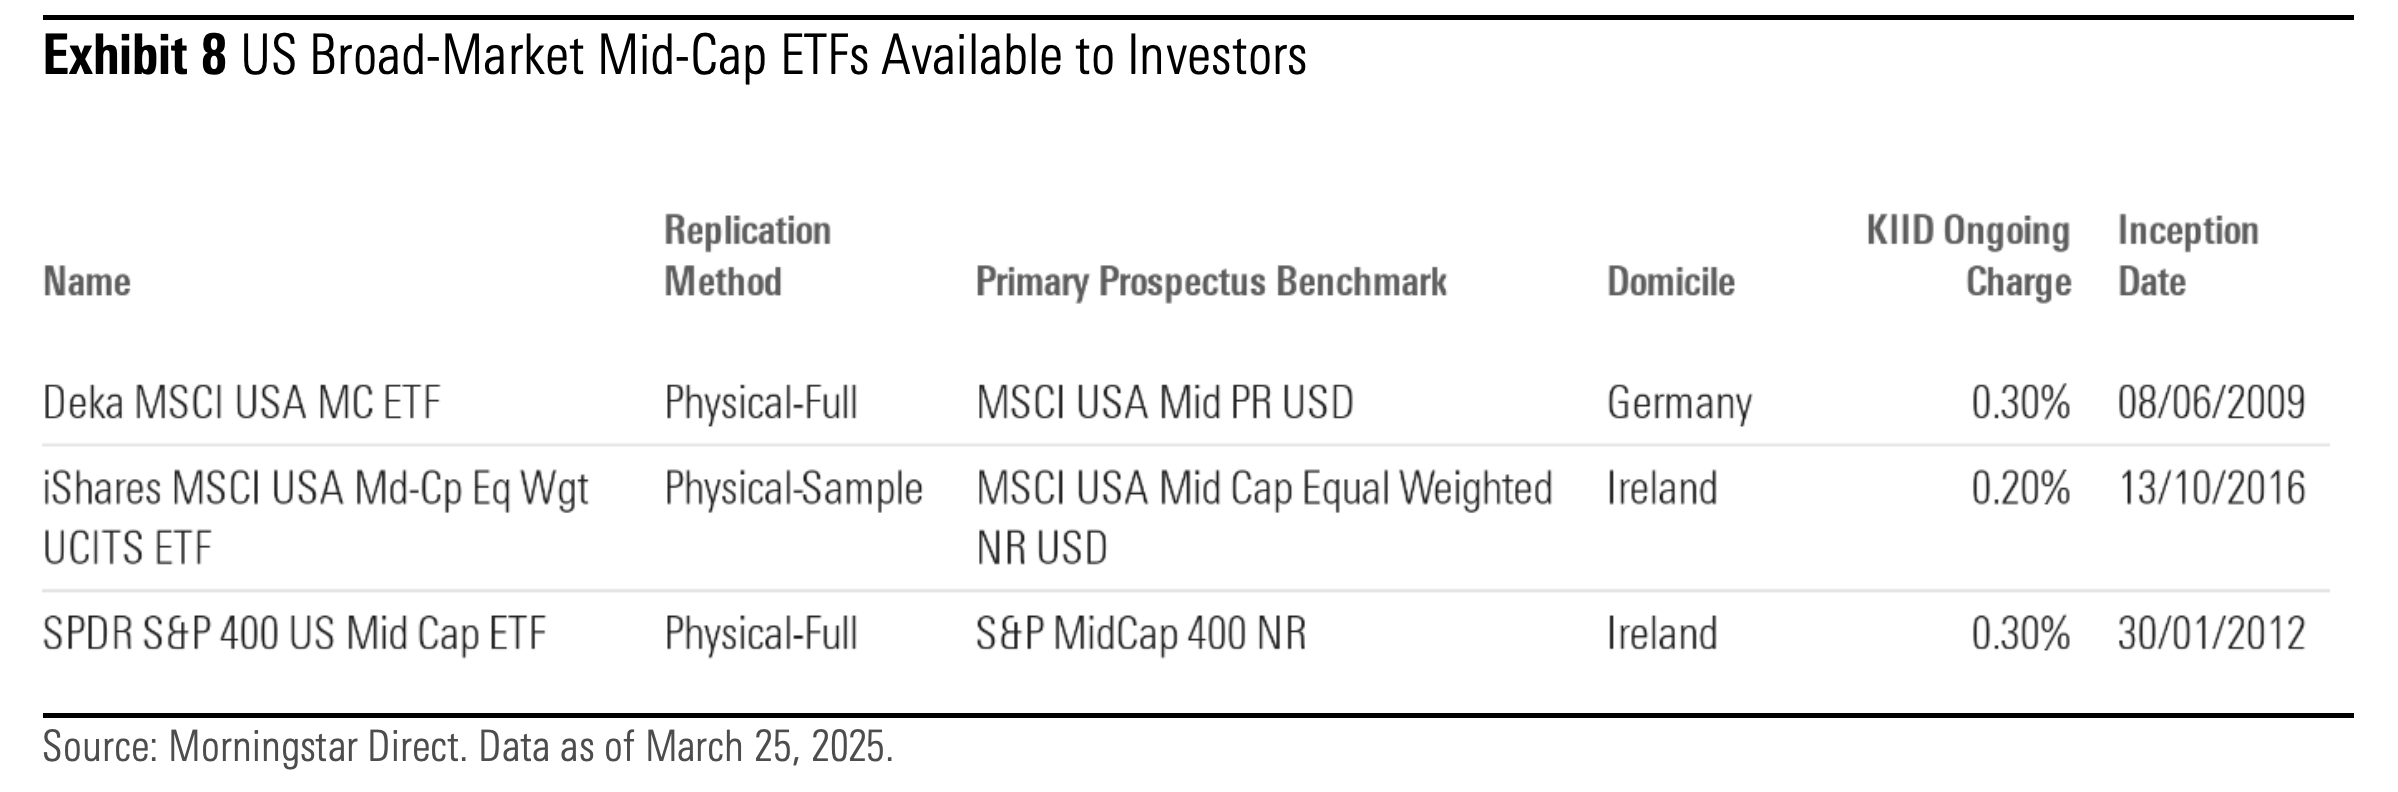Click the Physical-Sample replication cell
The image size is (2398, 792).
793,489
